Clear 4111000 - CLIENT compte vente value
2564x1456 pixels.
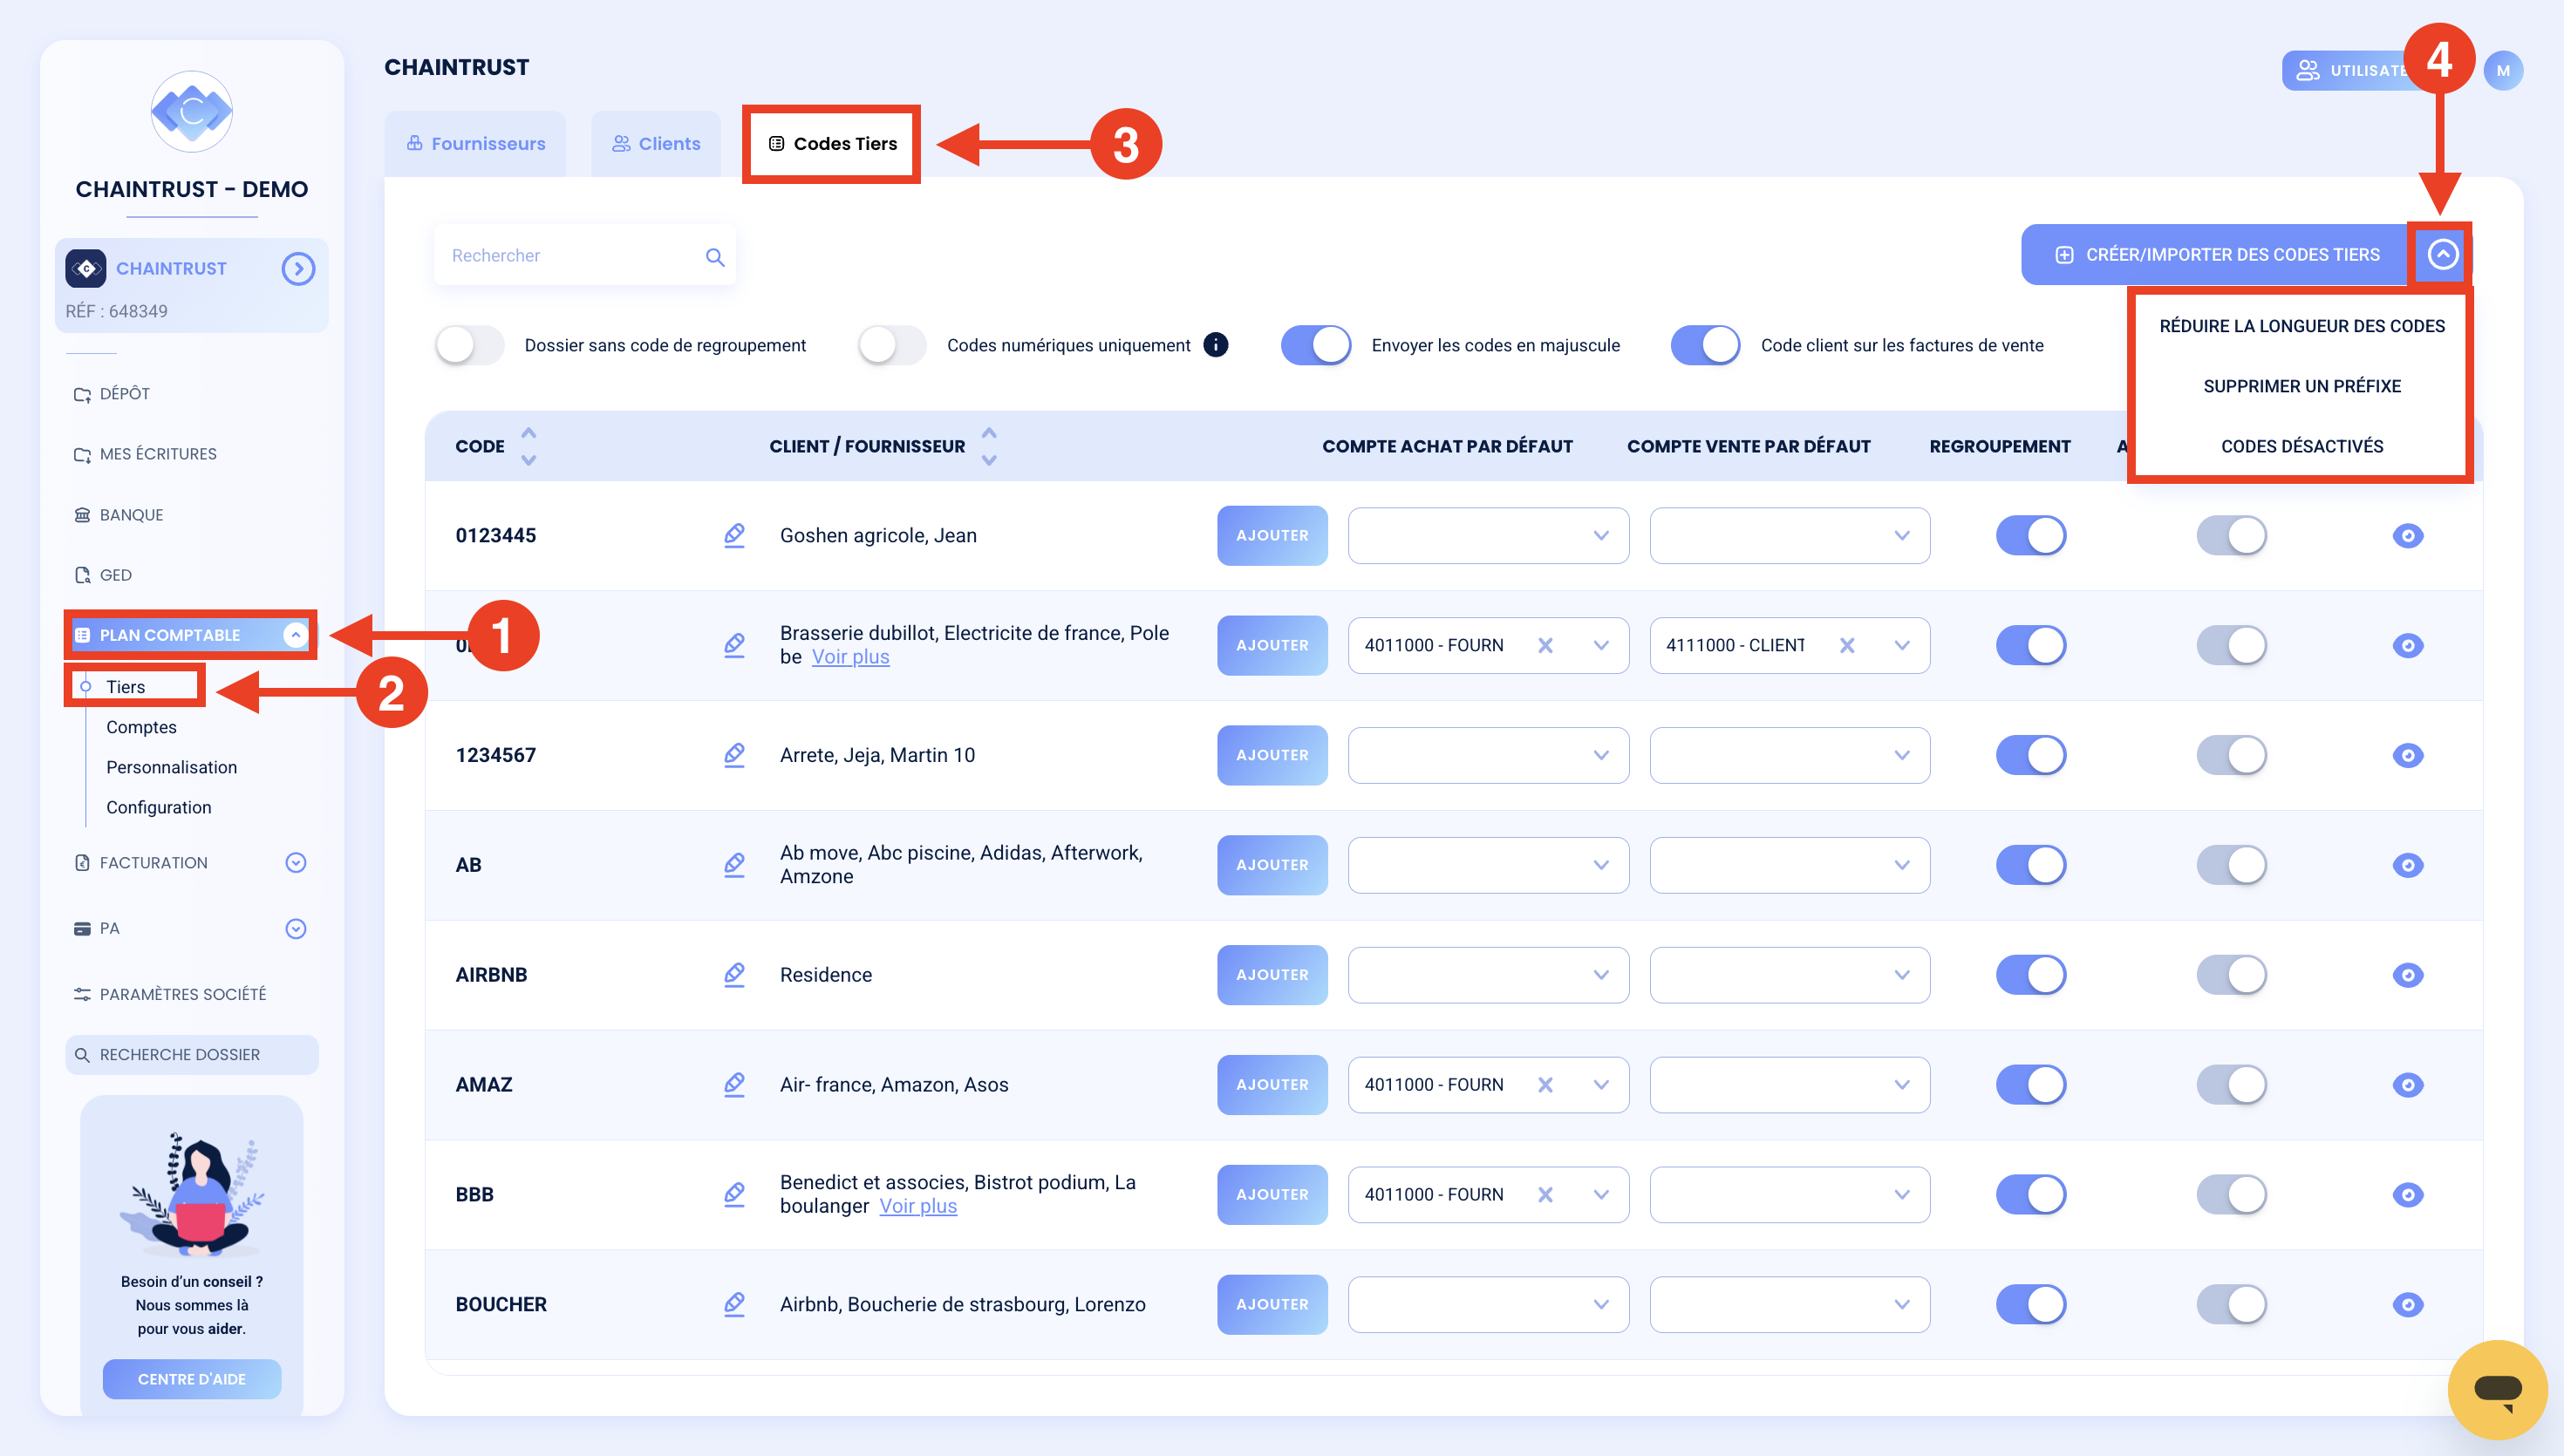point(1847,645)
